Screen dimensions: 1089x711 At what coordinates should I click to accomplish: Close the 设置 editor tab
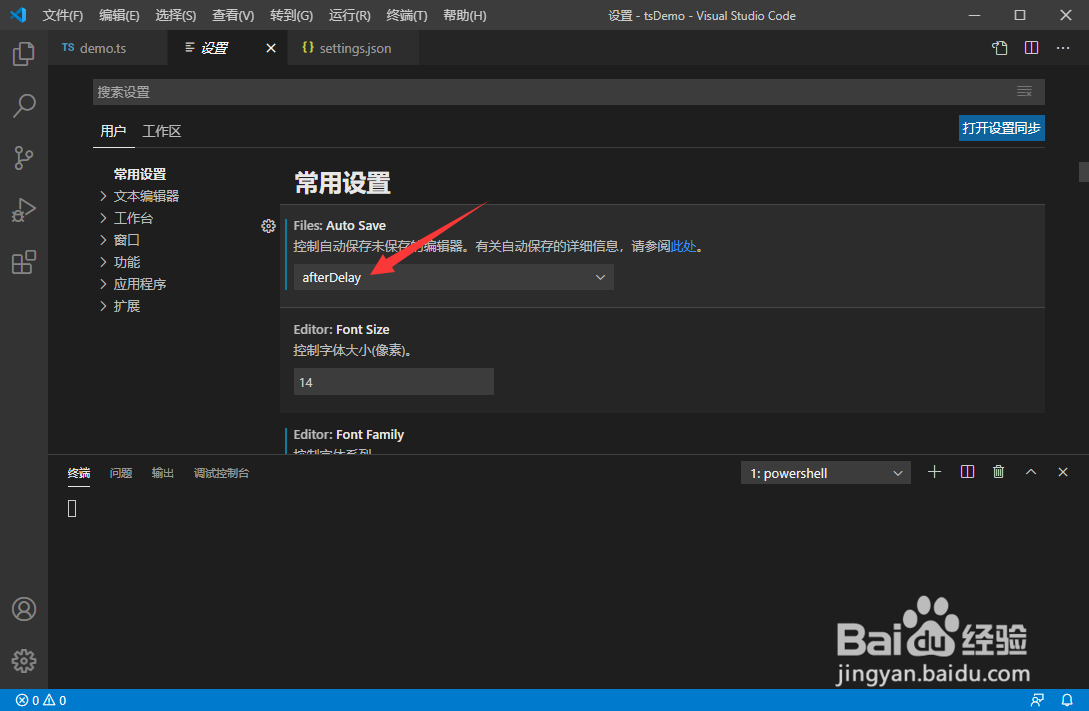click(271, 48)
